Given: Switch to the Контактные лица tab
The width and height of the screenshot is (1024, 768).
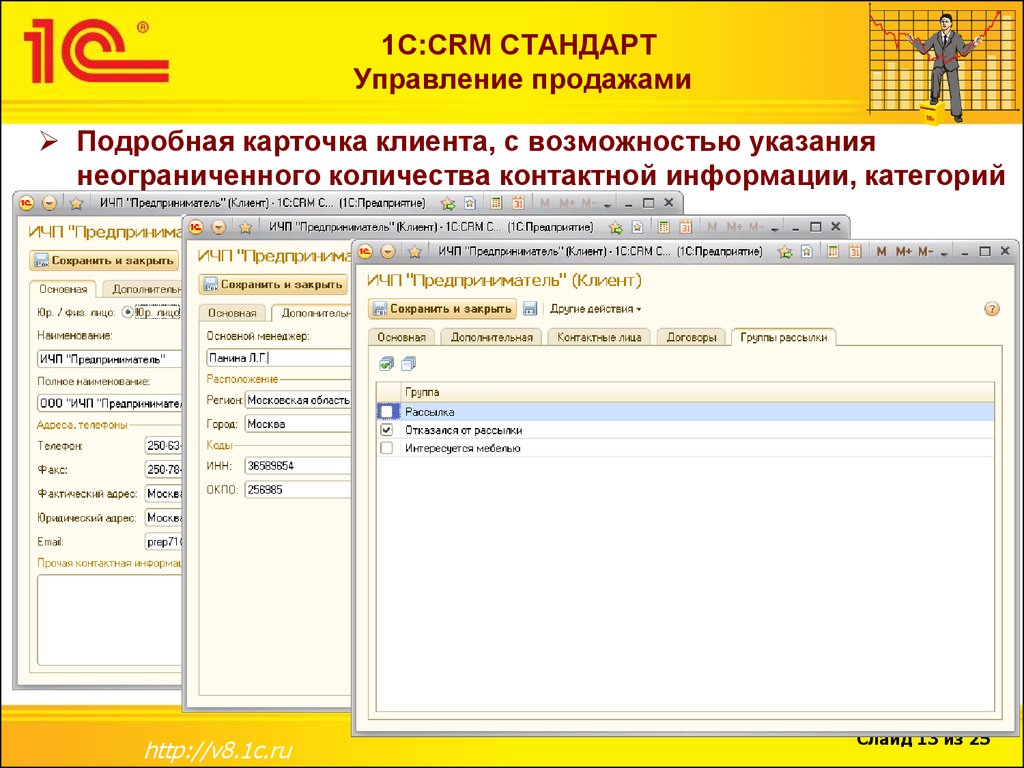Looking at the screenshot, I should coord(599,338).
